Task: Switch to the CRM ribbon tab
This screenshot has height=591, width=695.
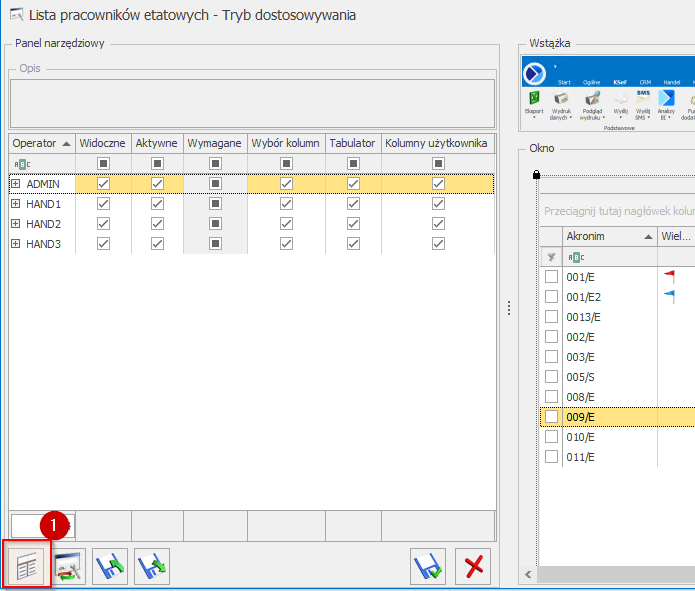Action: click(645, 82)
